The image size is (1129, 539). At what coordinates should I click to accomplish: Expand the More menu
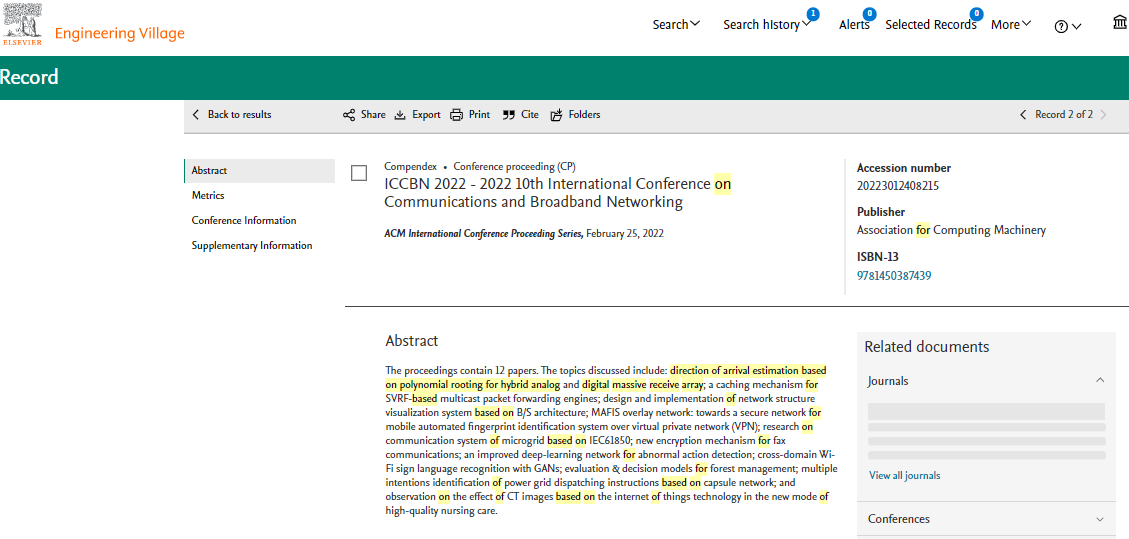pos(1011,24)
